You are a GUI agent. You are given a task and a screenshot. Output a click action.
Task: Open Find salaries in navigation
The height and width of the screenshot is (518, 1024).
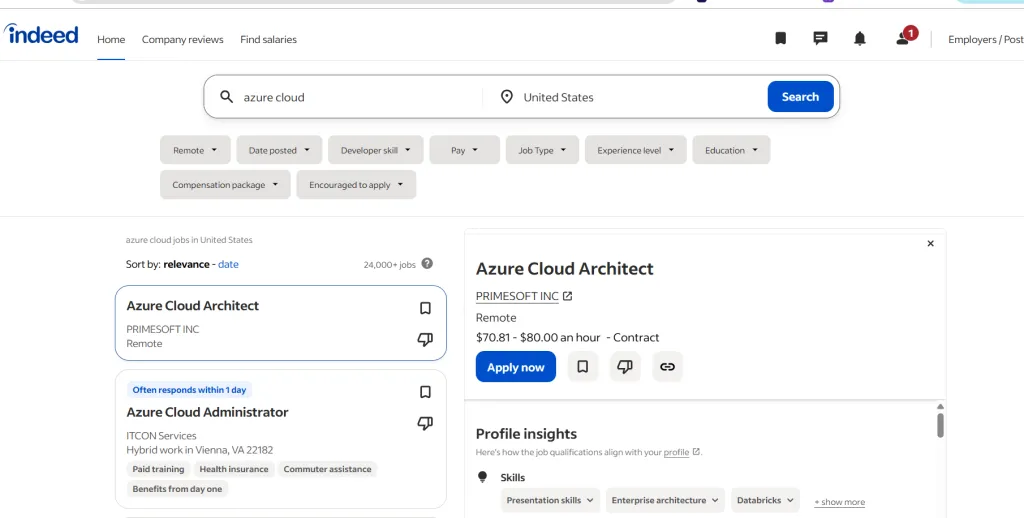pyautogui.click(x=268, y=39)
